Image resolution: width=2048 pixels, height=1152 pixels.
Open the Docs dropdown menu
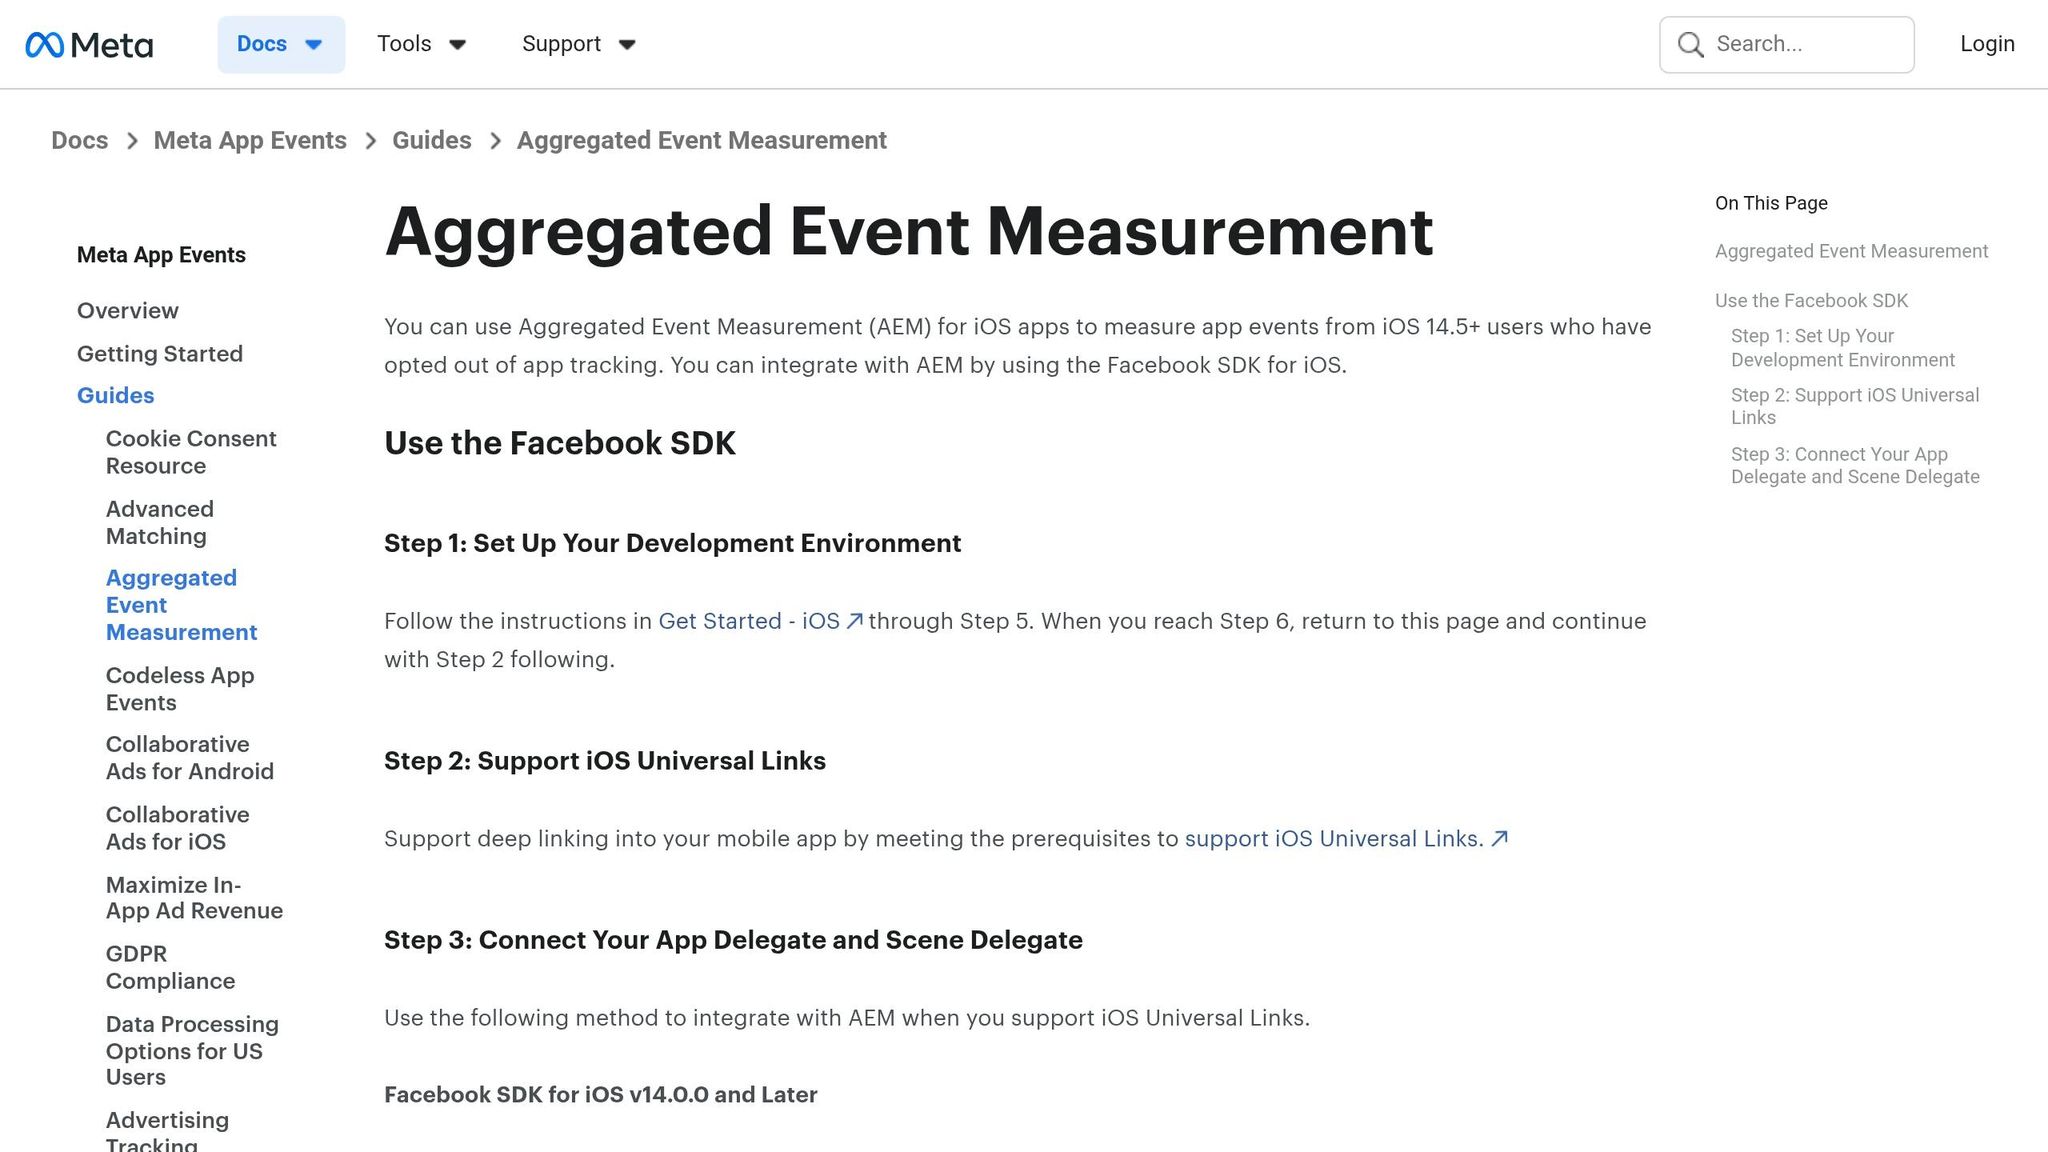281,44
